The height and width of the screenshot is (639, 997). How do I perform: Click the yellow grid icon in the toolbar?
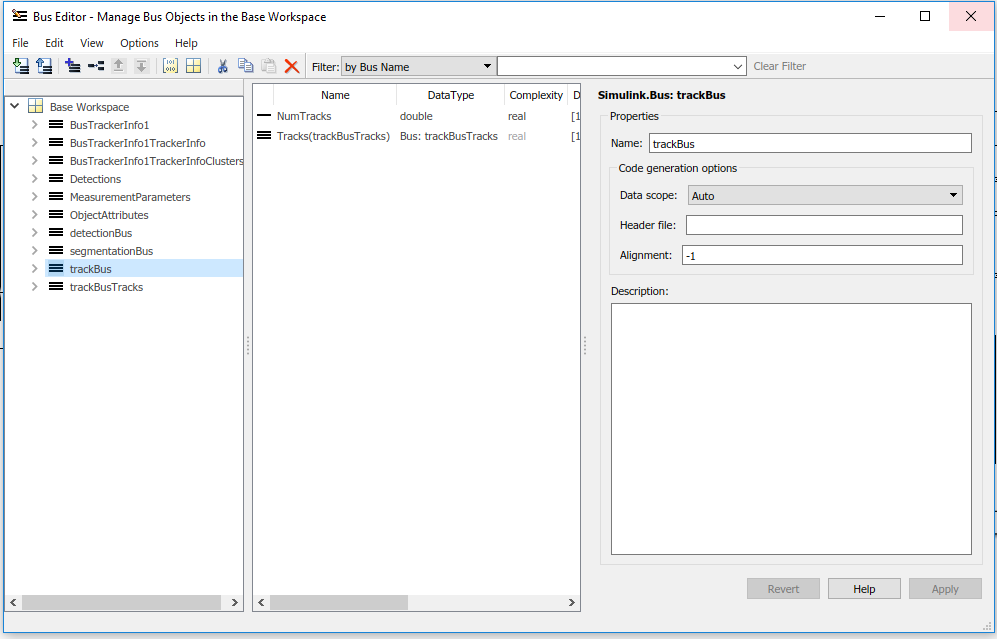[193, 66]
